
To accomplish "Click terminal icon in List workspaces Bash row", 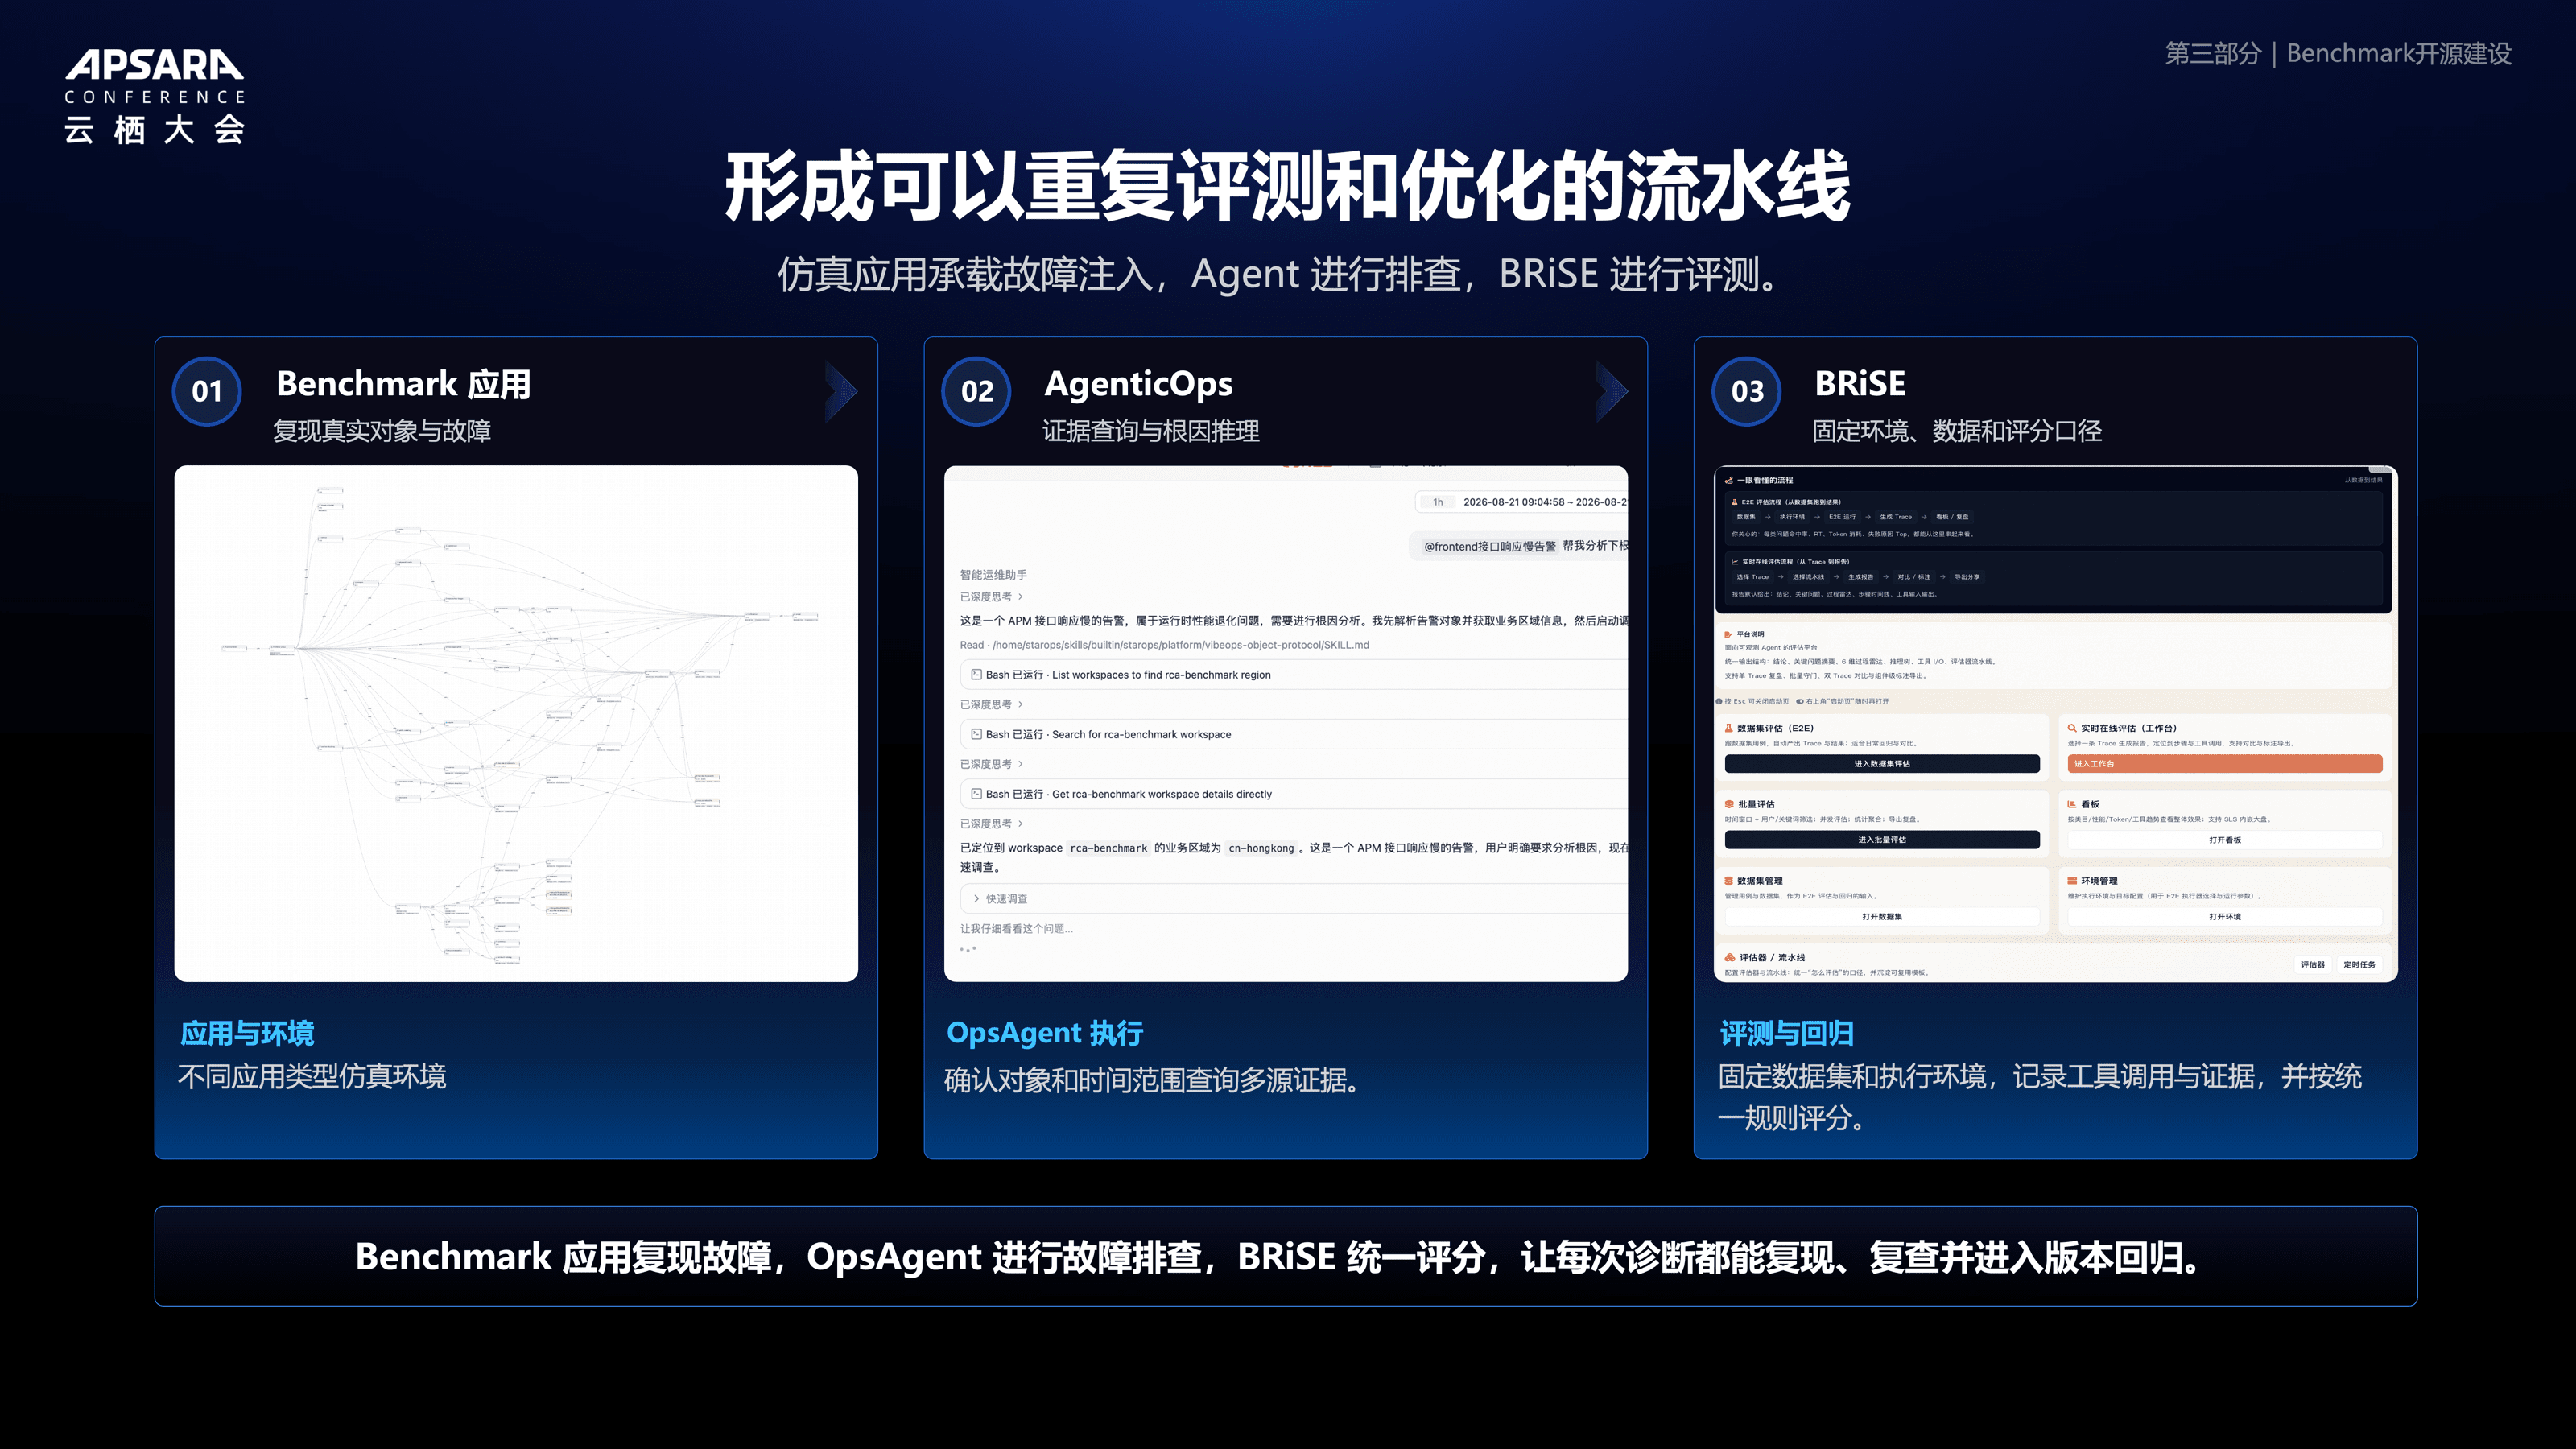I will click(x=976, y=675).
